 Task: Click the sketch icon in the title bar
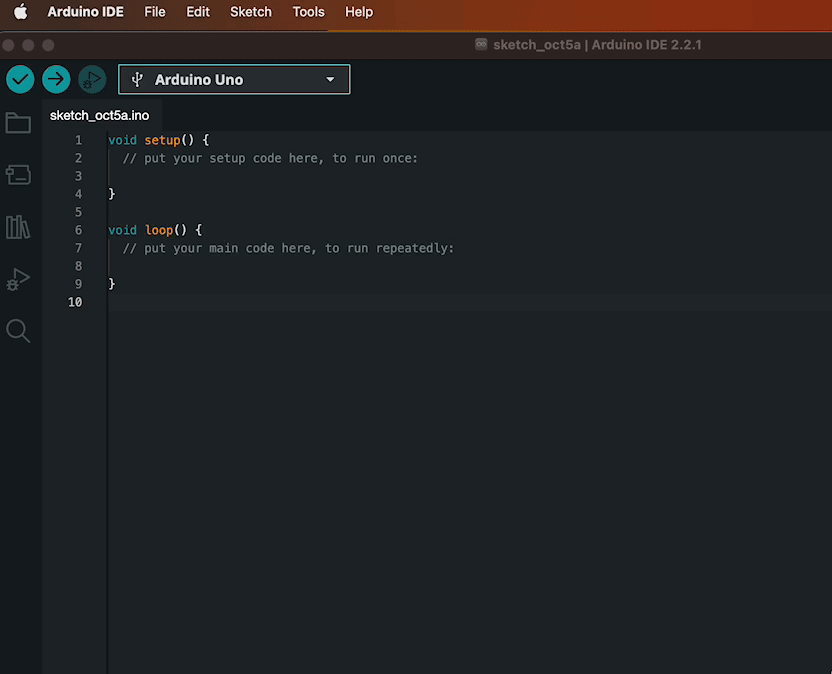pos(481,44)
